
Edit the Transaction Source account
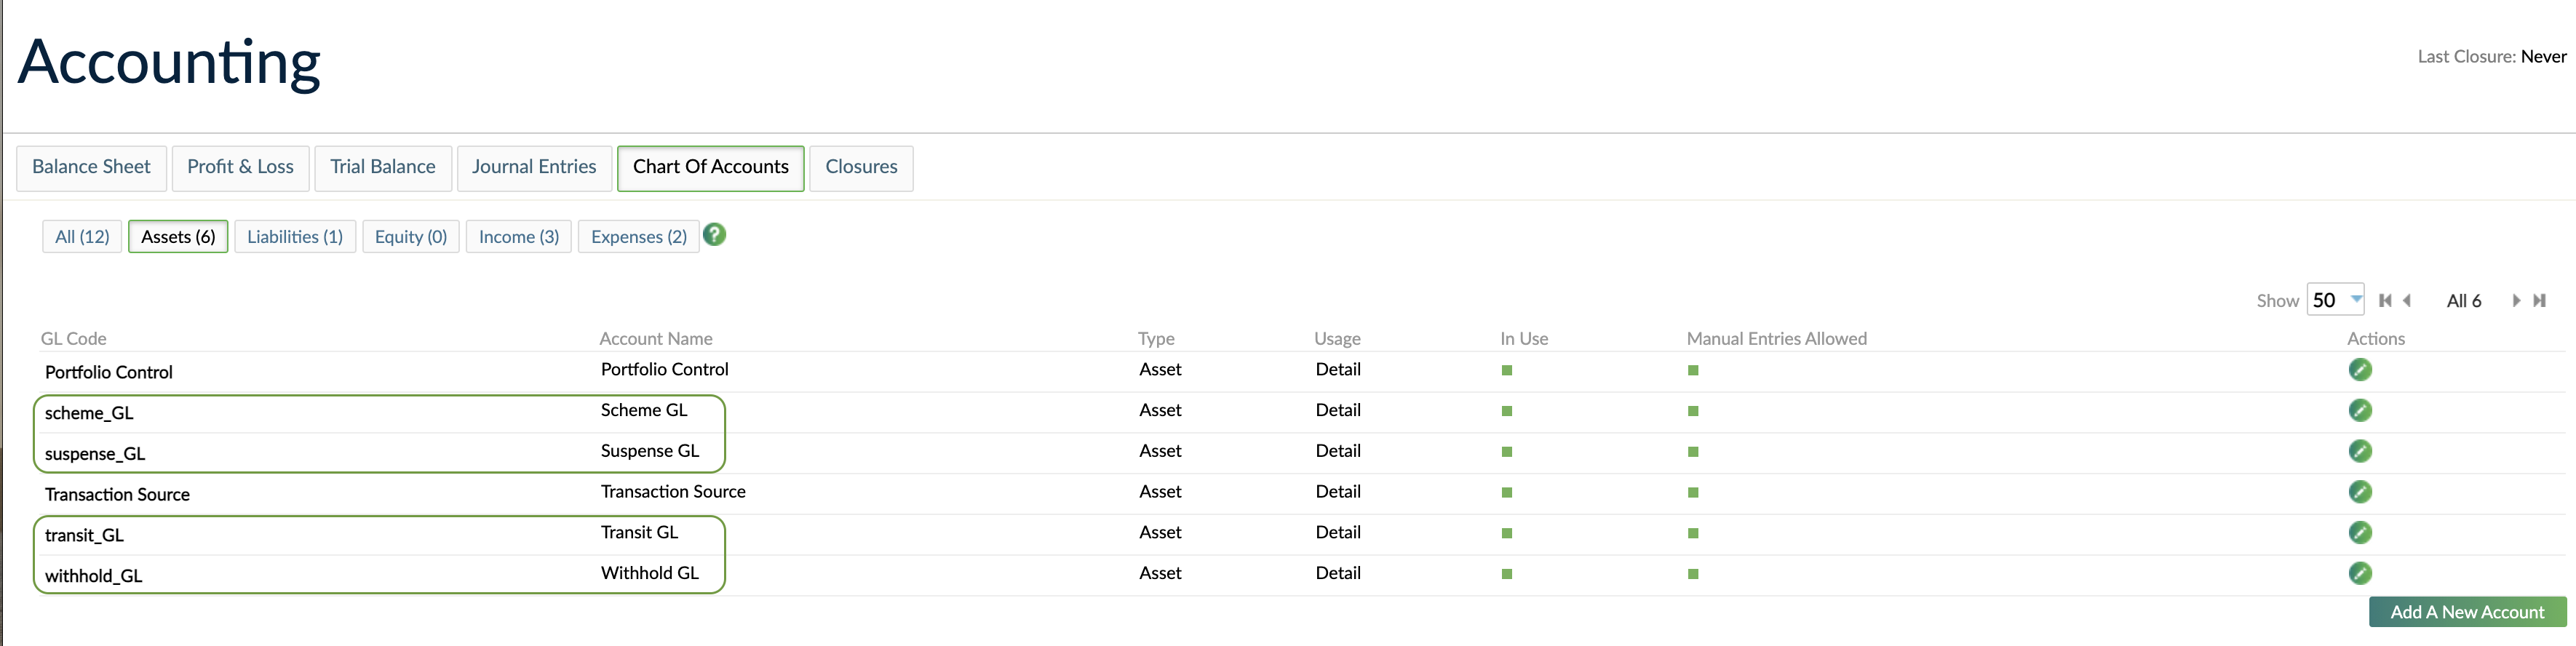2359,492
